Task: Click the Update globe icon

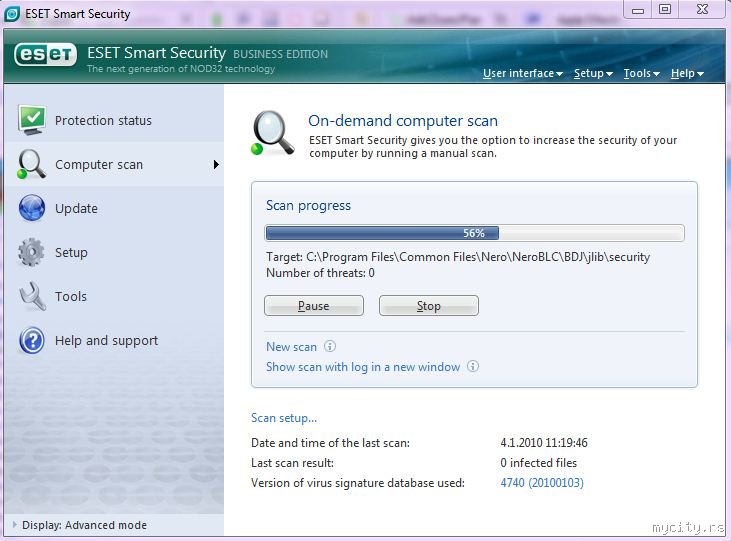Action: coord(32,208)
